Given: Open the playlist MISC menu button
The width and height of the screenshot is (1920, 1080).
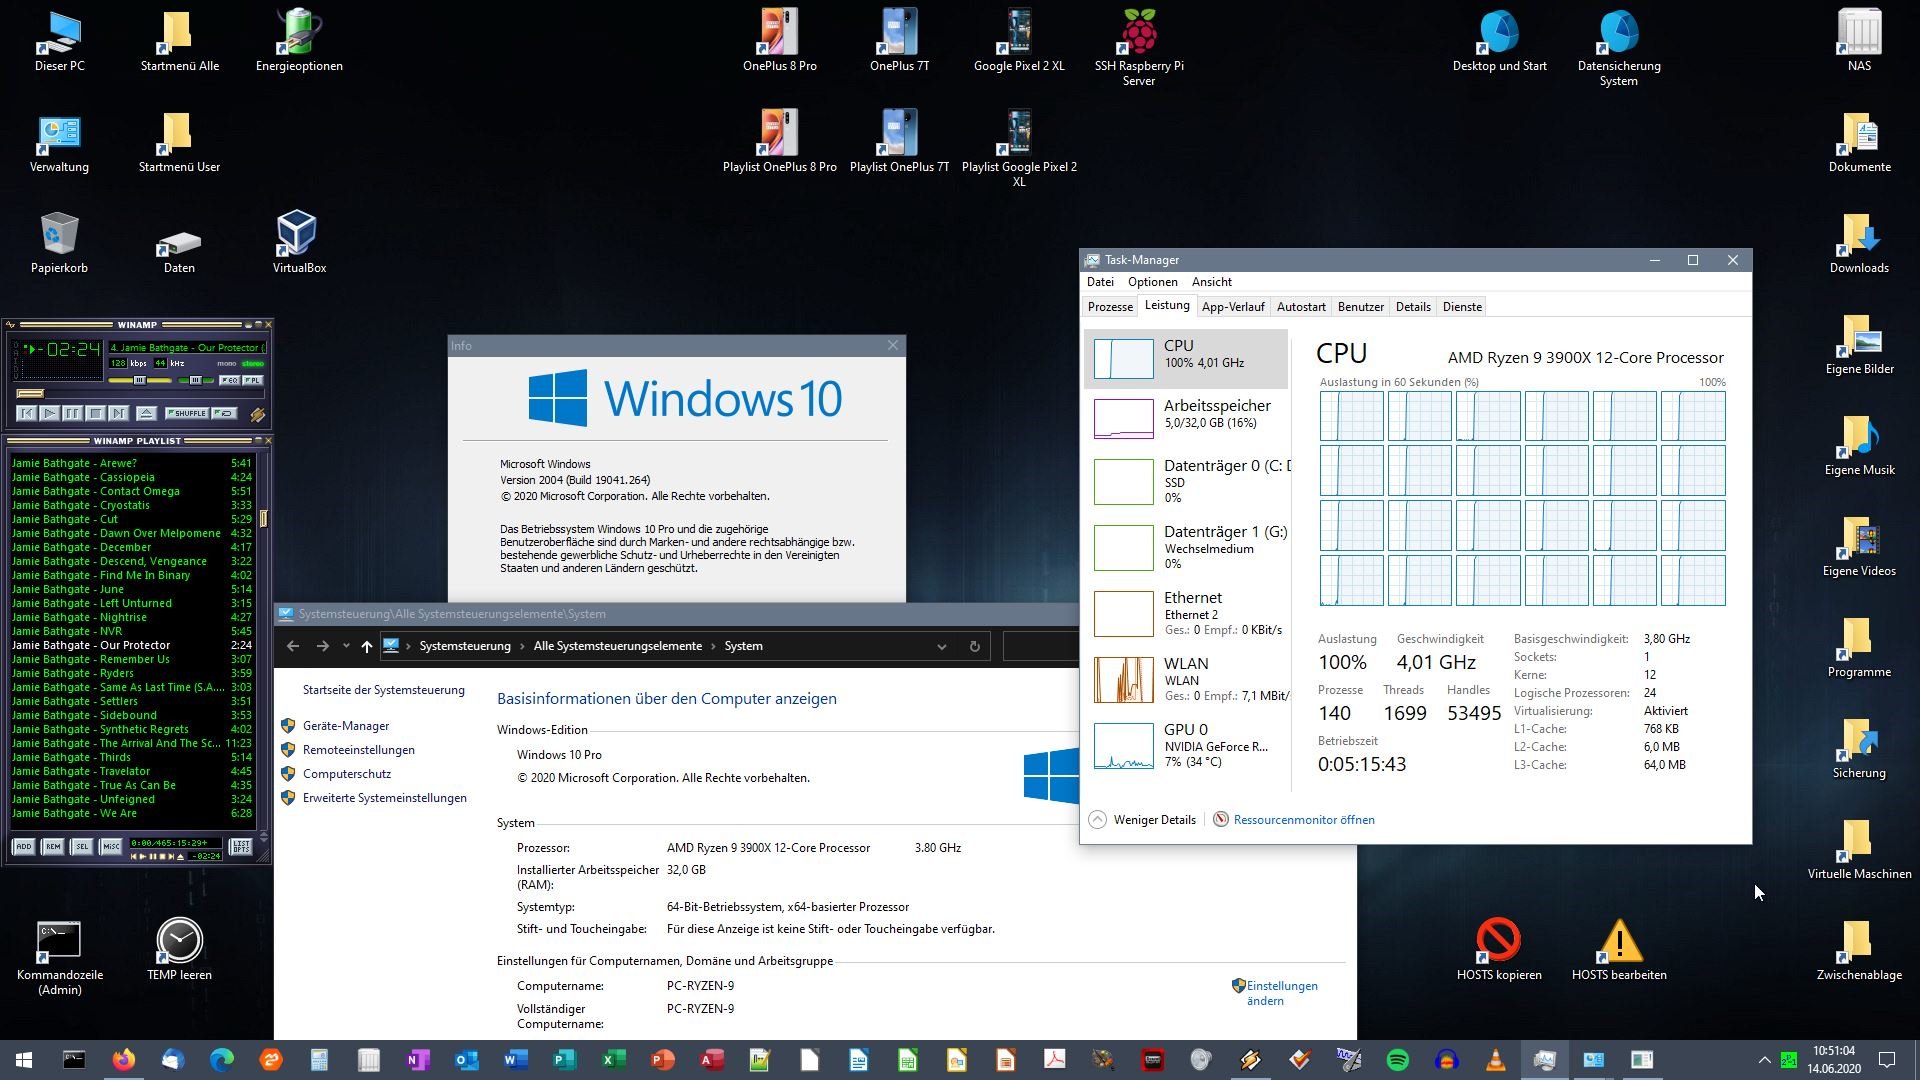Looking at the screenshot, I should tap(111, 846).
